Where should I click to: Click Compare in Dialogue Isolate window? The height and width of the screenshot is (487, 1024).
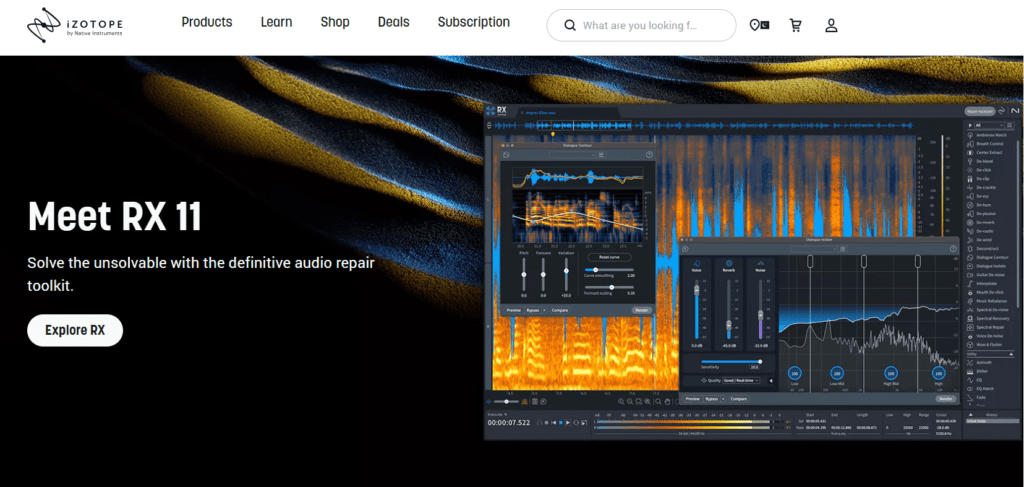(739, 398)
